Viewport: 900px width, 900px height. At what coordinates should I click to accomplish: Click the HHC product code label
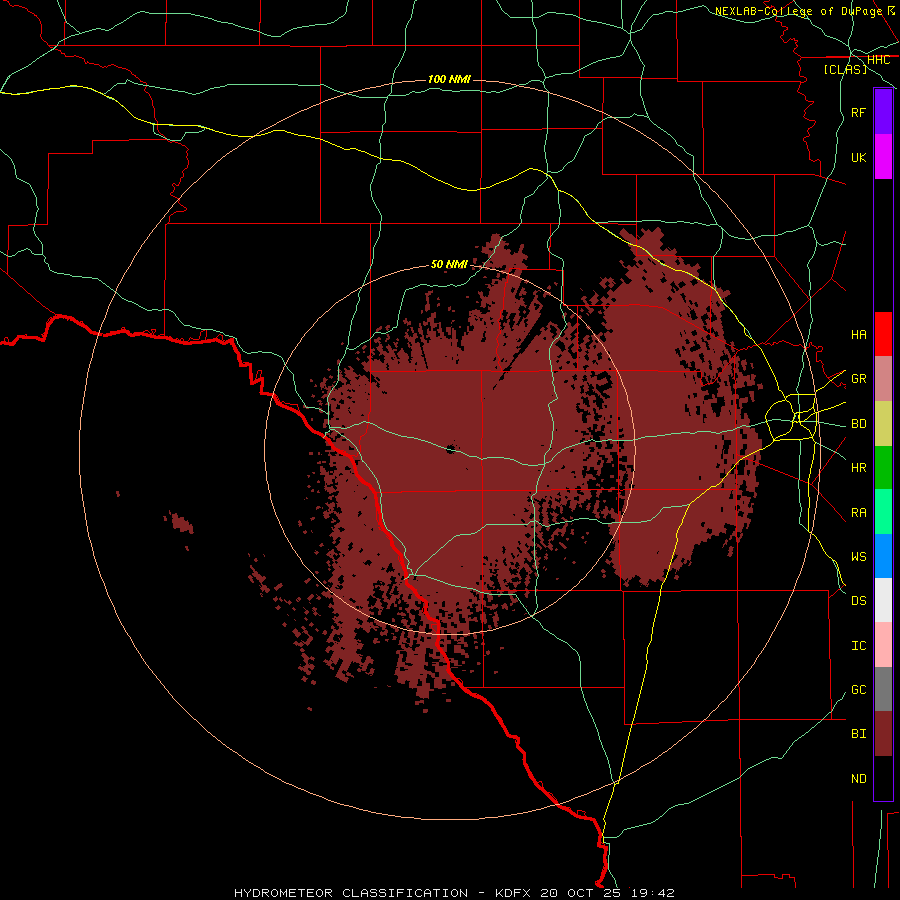878,60
